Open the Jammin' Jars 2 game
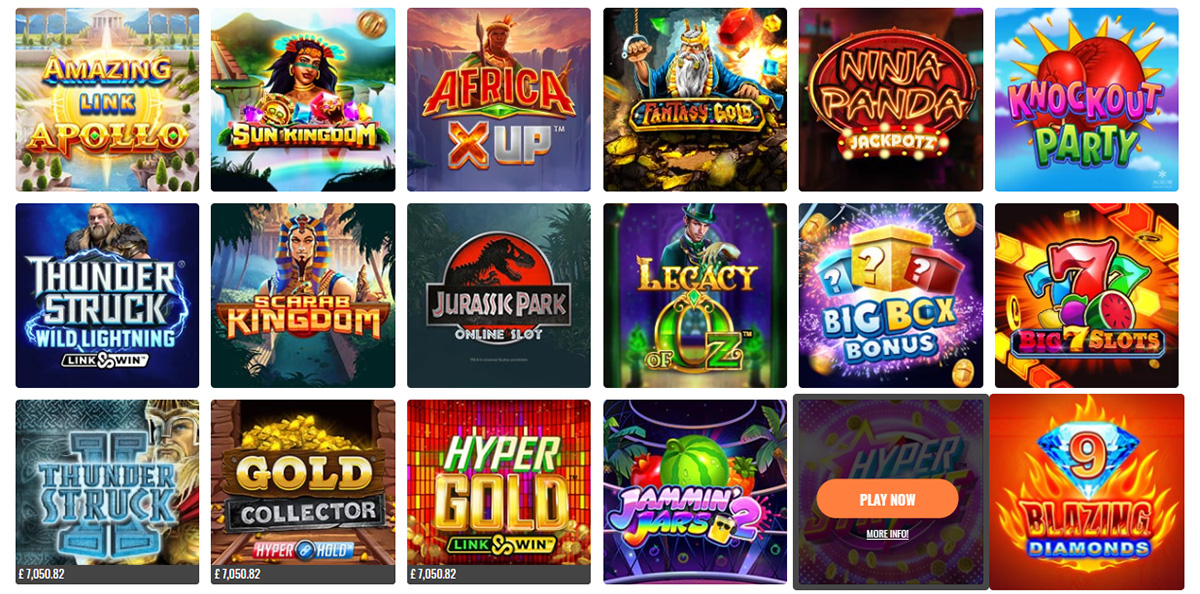1200x594 pixels. 695,491
